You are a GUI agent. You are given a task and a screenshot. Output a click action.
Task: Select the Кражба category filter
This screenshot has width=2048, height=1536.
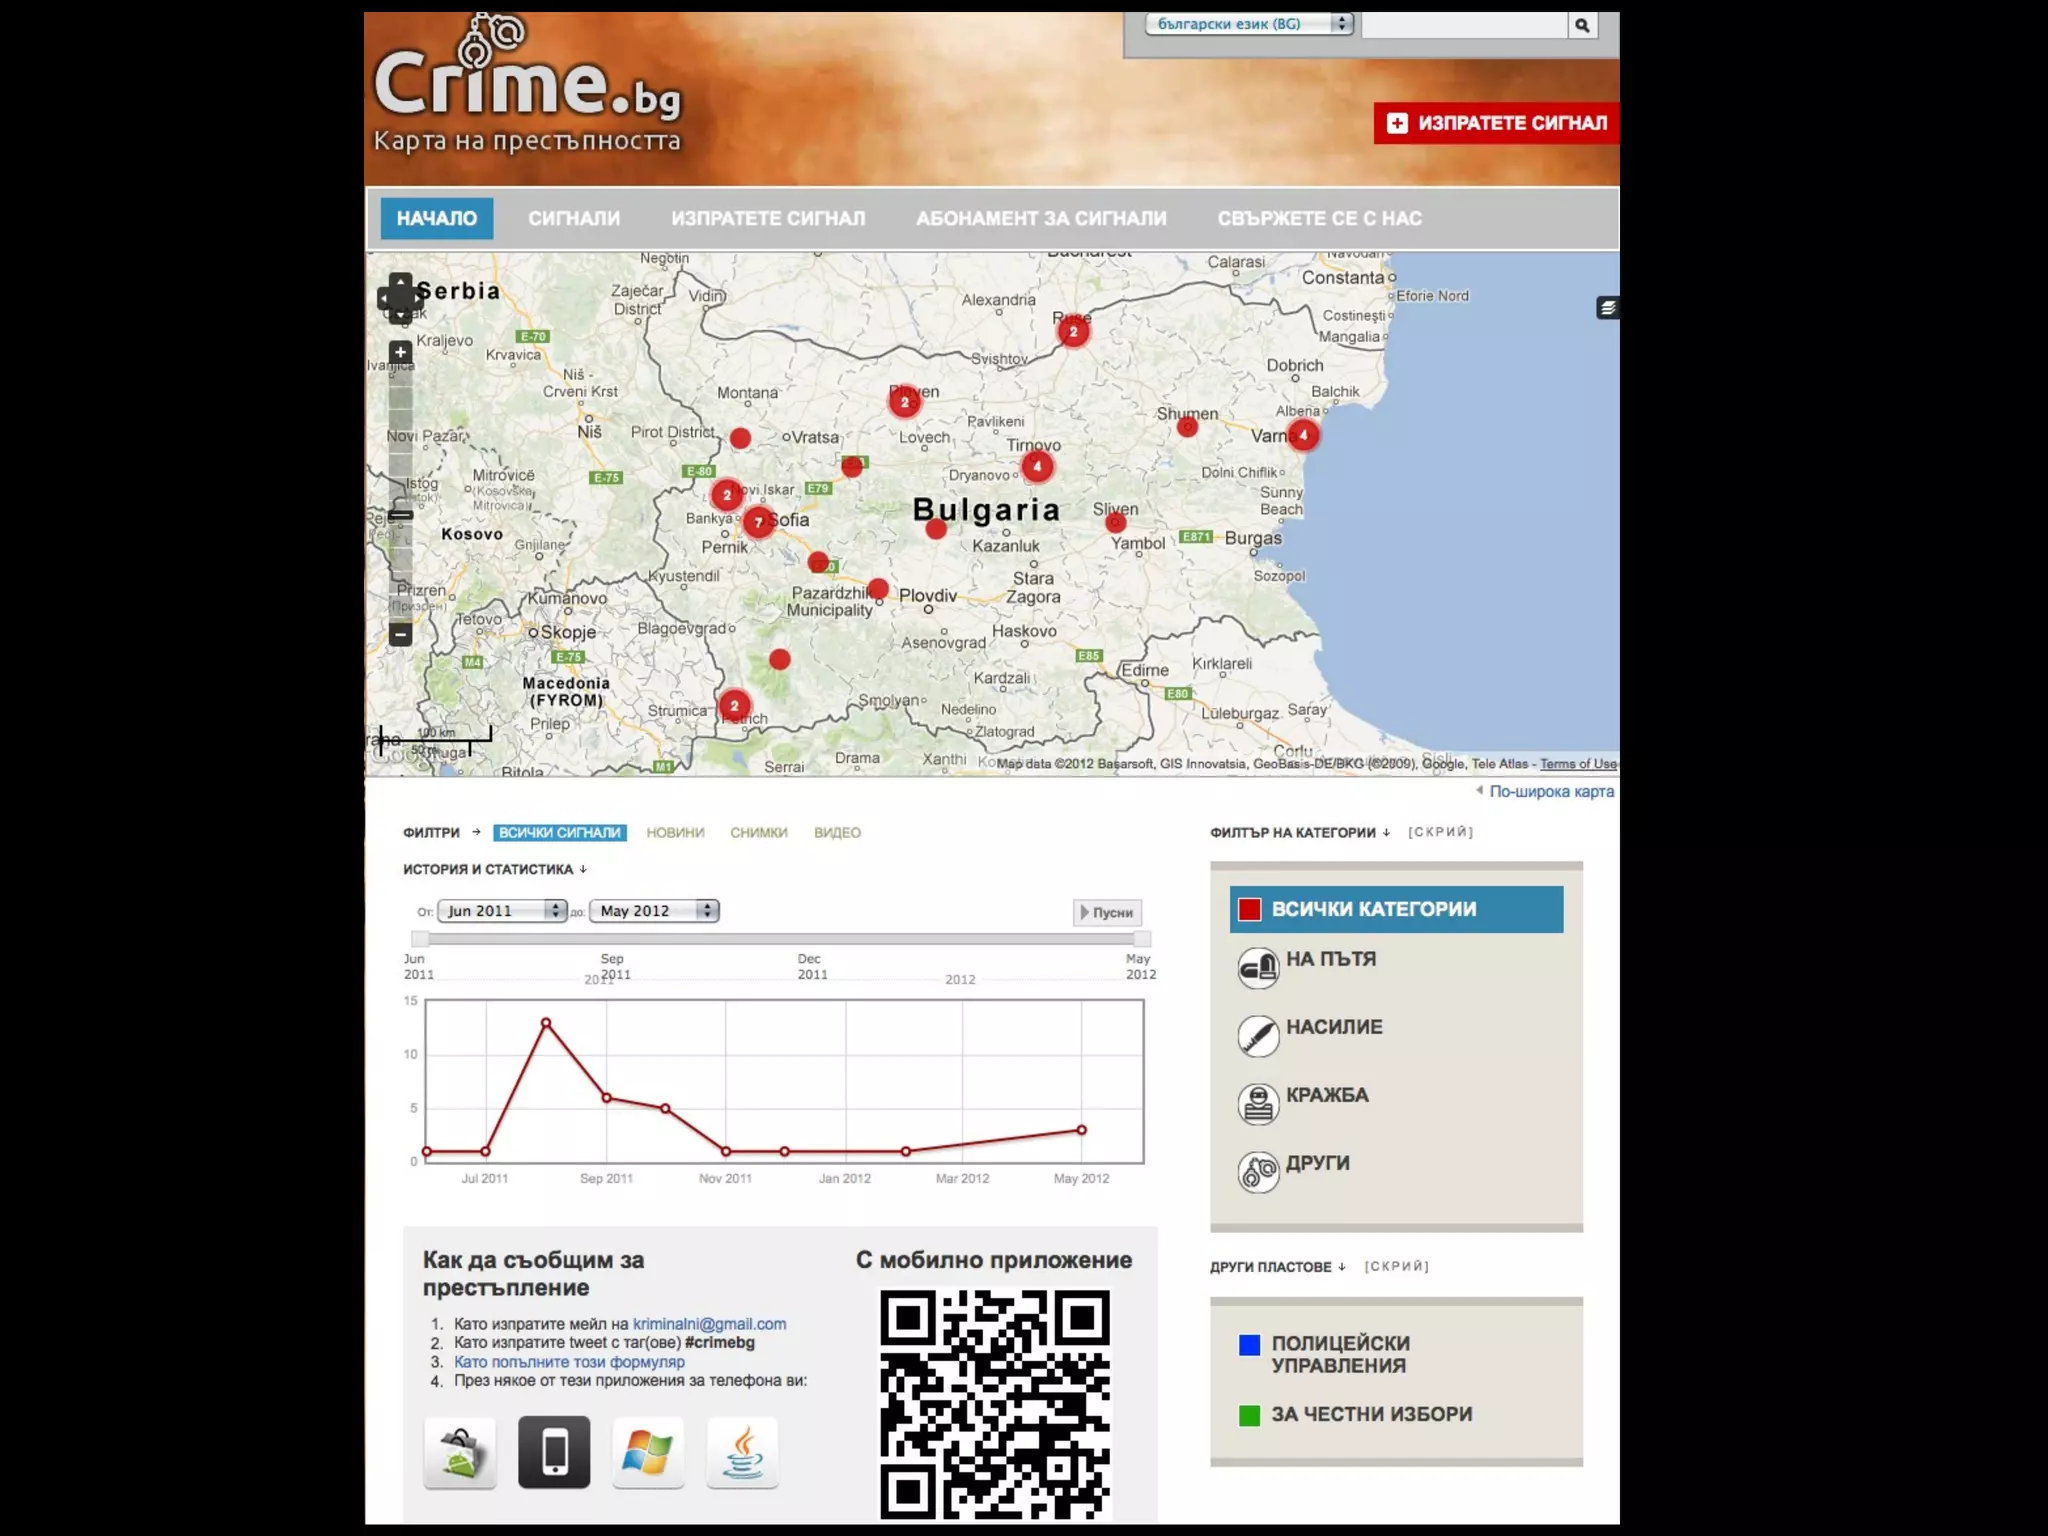(x=1326, y=1095)
